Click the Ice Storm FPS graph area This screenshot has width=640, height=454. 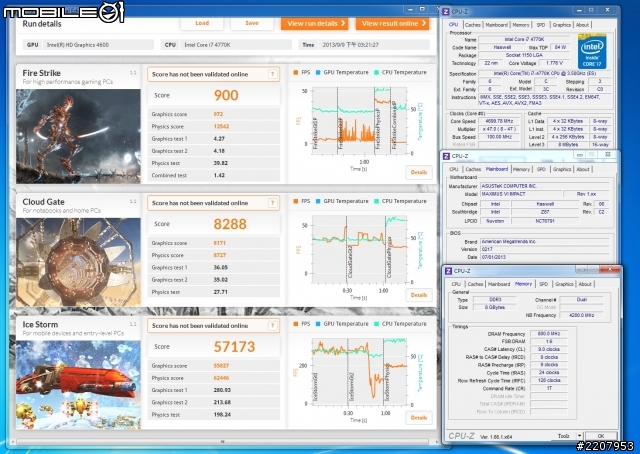coord(359,371)
